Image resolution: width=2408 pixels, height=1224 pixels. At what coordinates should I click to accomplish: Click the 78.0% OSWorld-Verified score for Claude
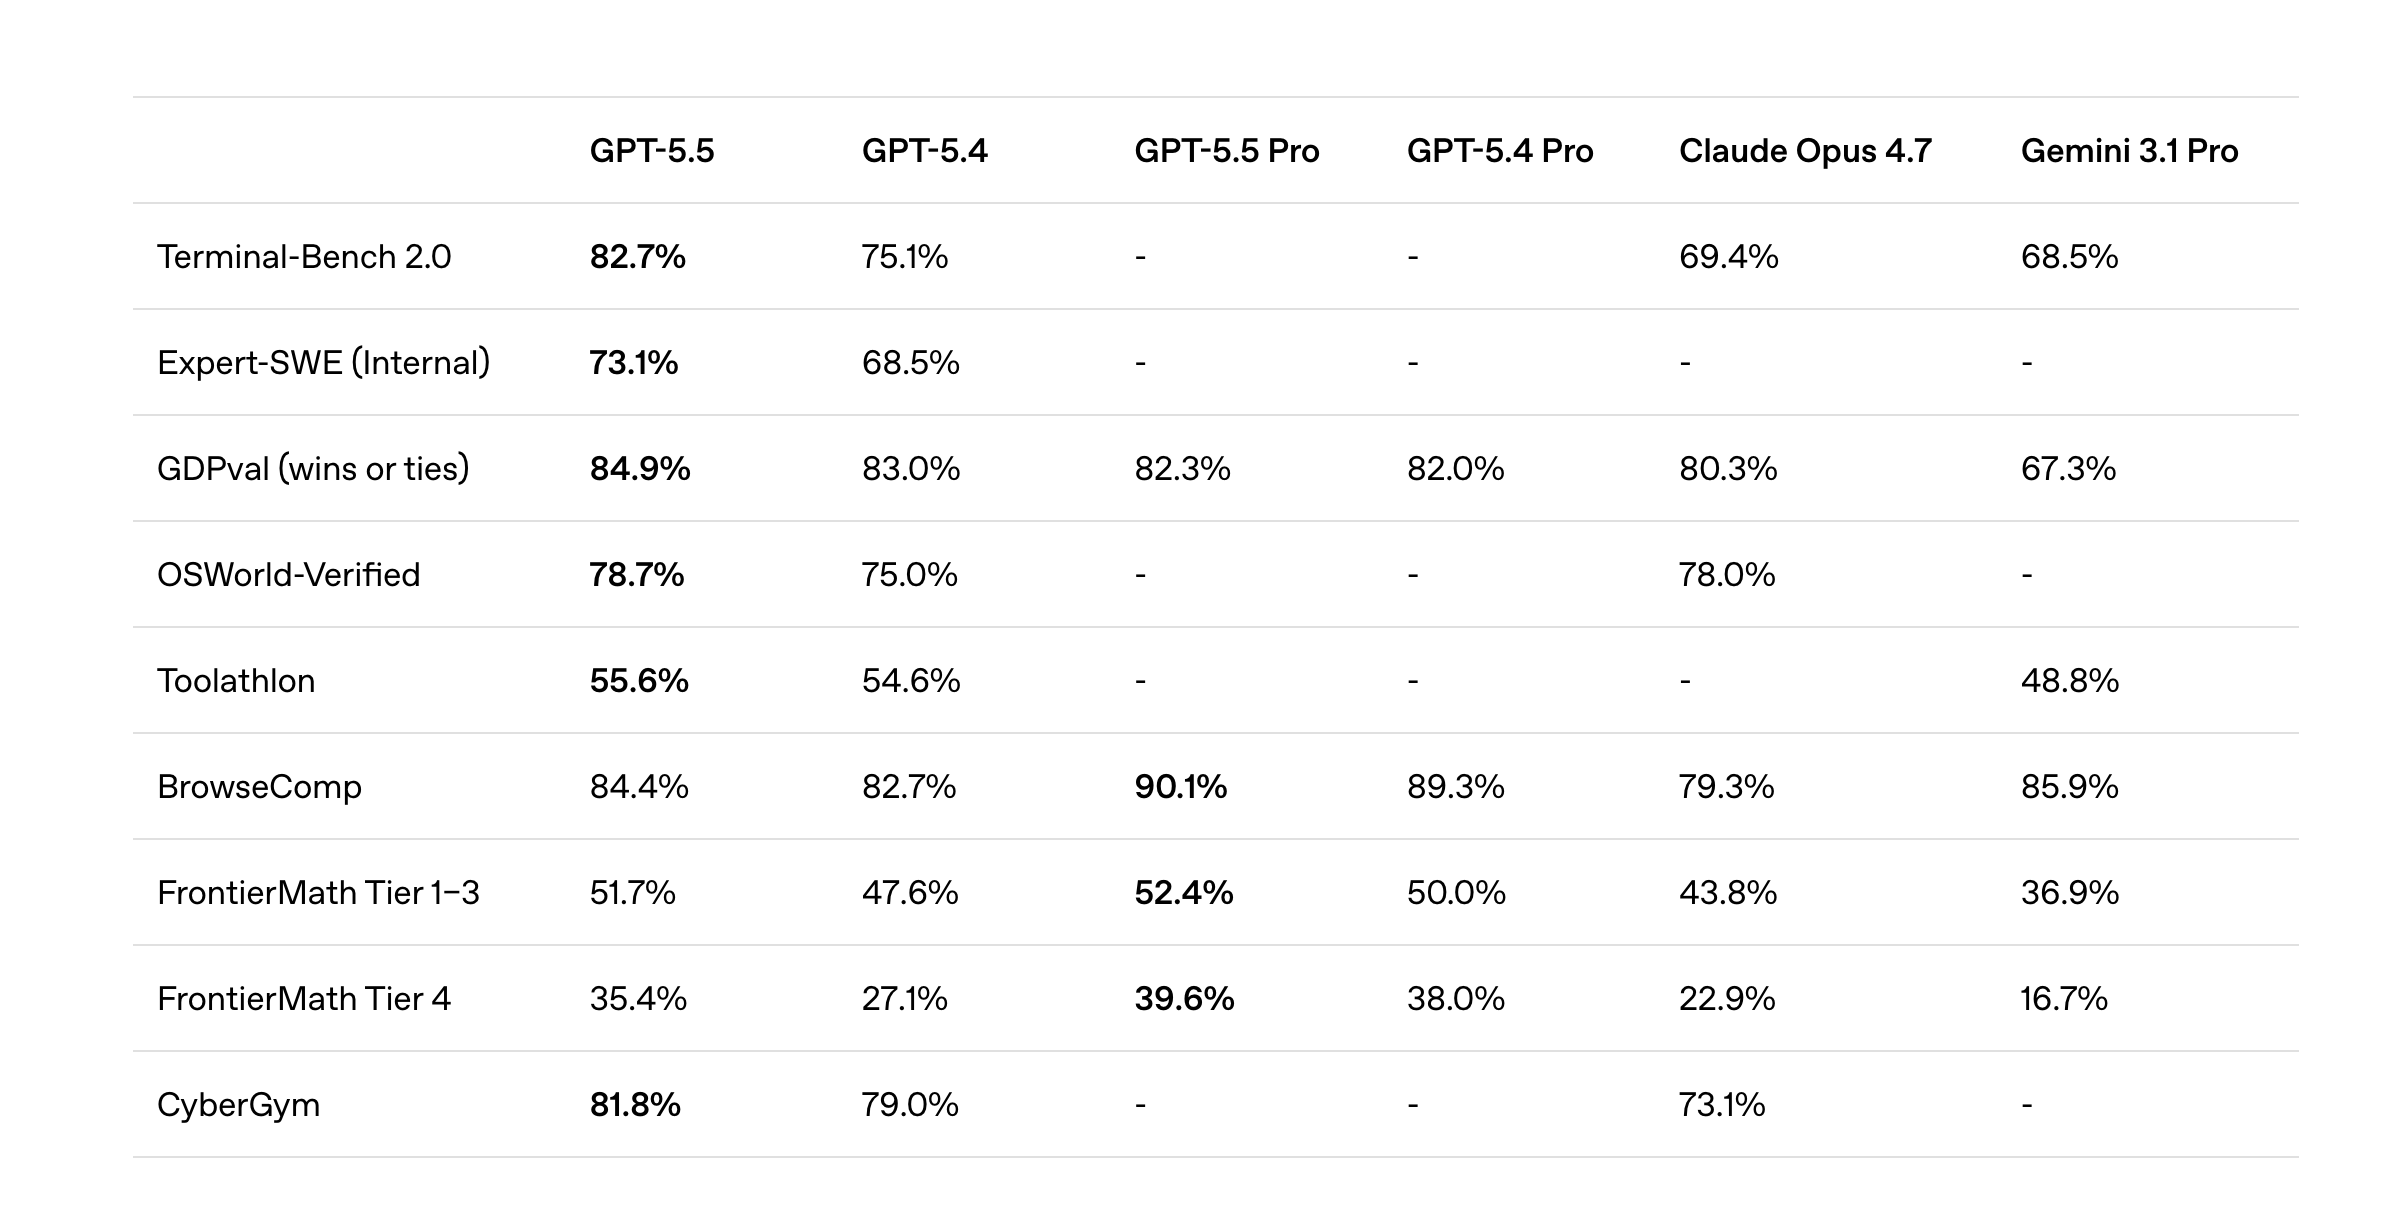pyautogui.click(x=1726, y=575)
